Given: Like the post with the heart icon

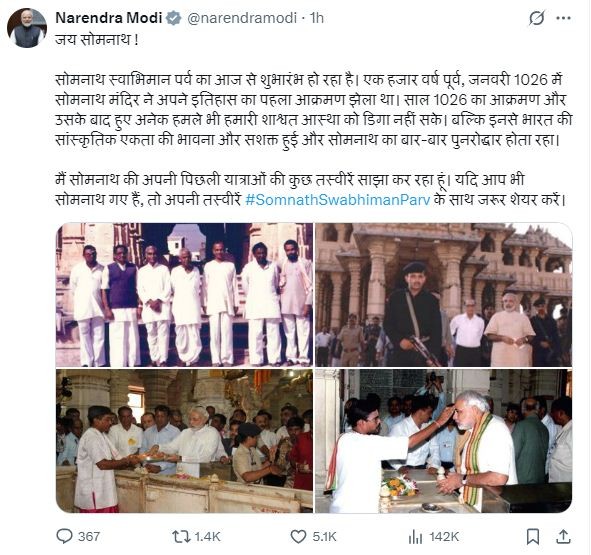Looking at the screenshot, I should 298,537.
